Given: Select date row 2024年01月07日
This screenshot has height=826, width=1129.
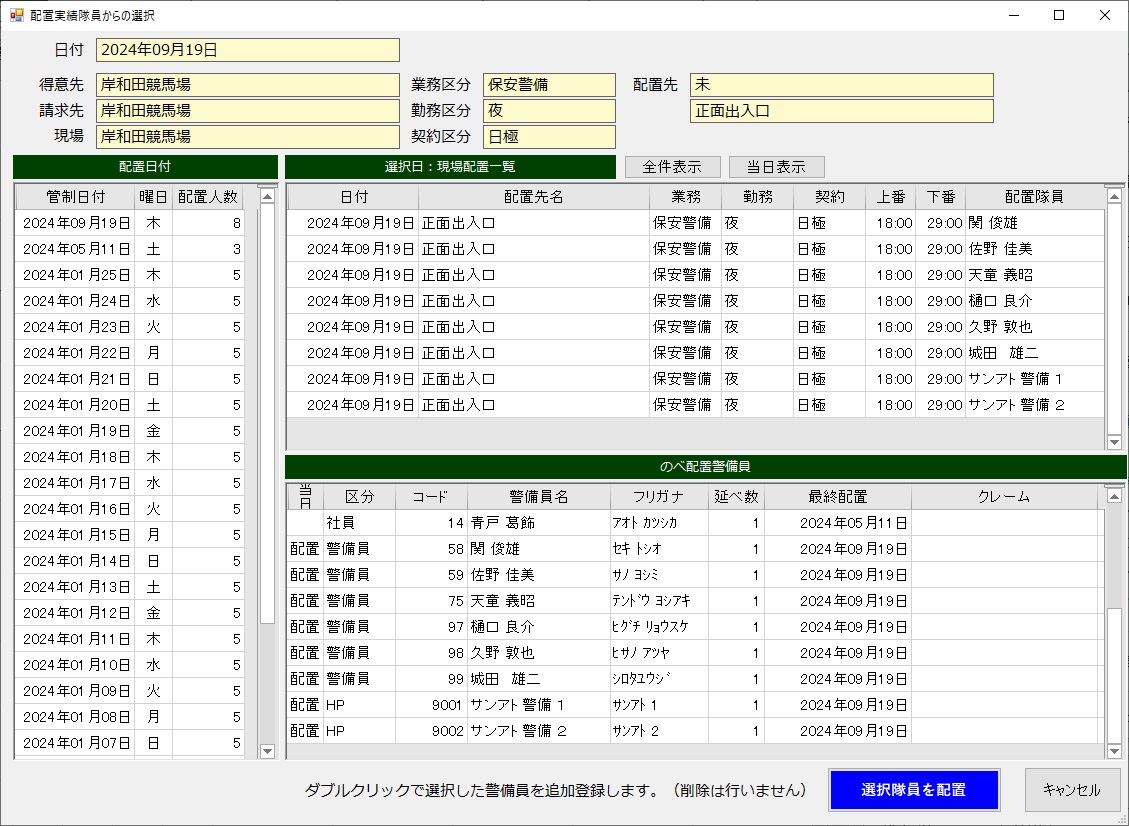Looking at the screenshot, I should coord(130,742).
